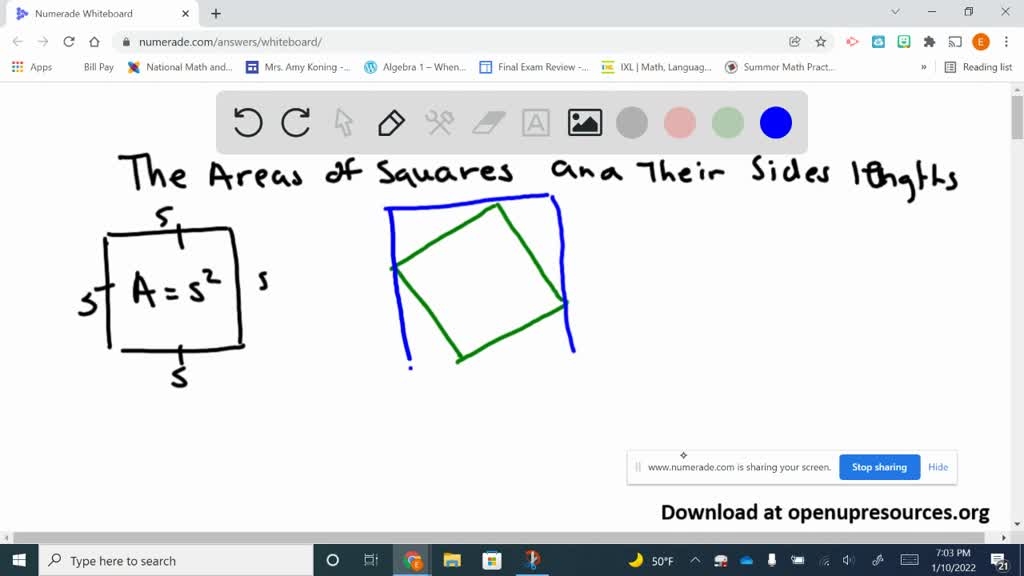Click the Chrome browser icon in the taskbar

(x=412, y=560)
